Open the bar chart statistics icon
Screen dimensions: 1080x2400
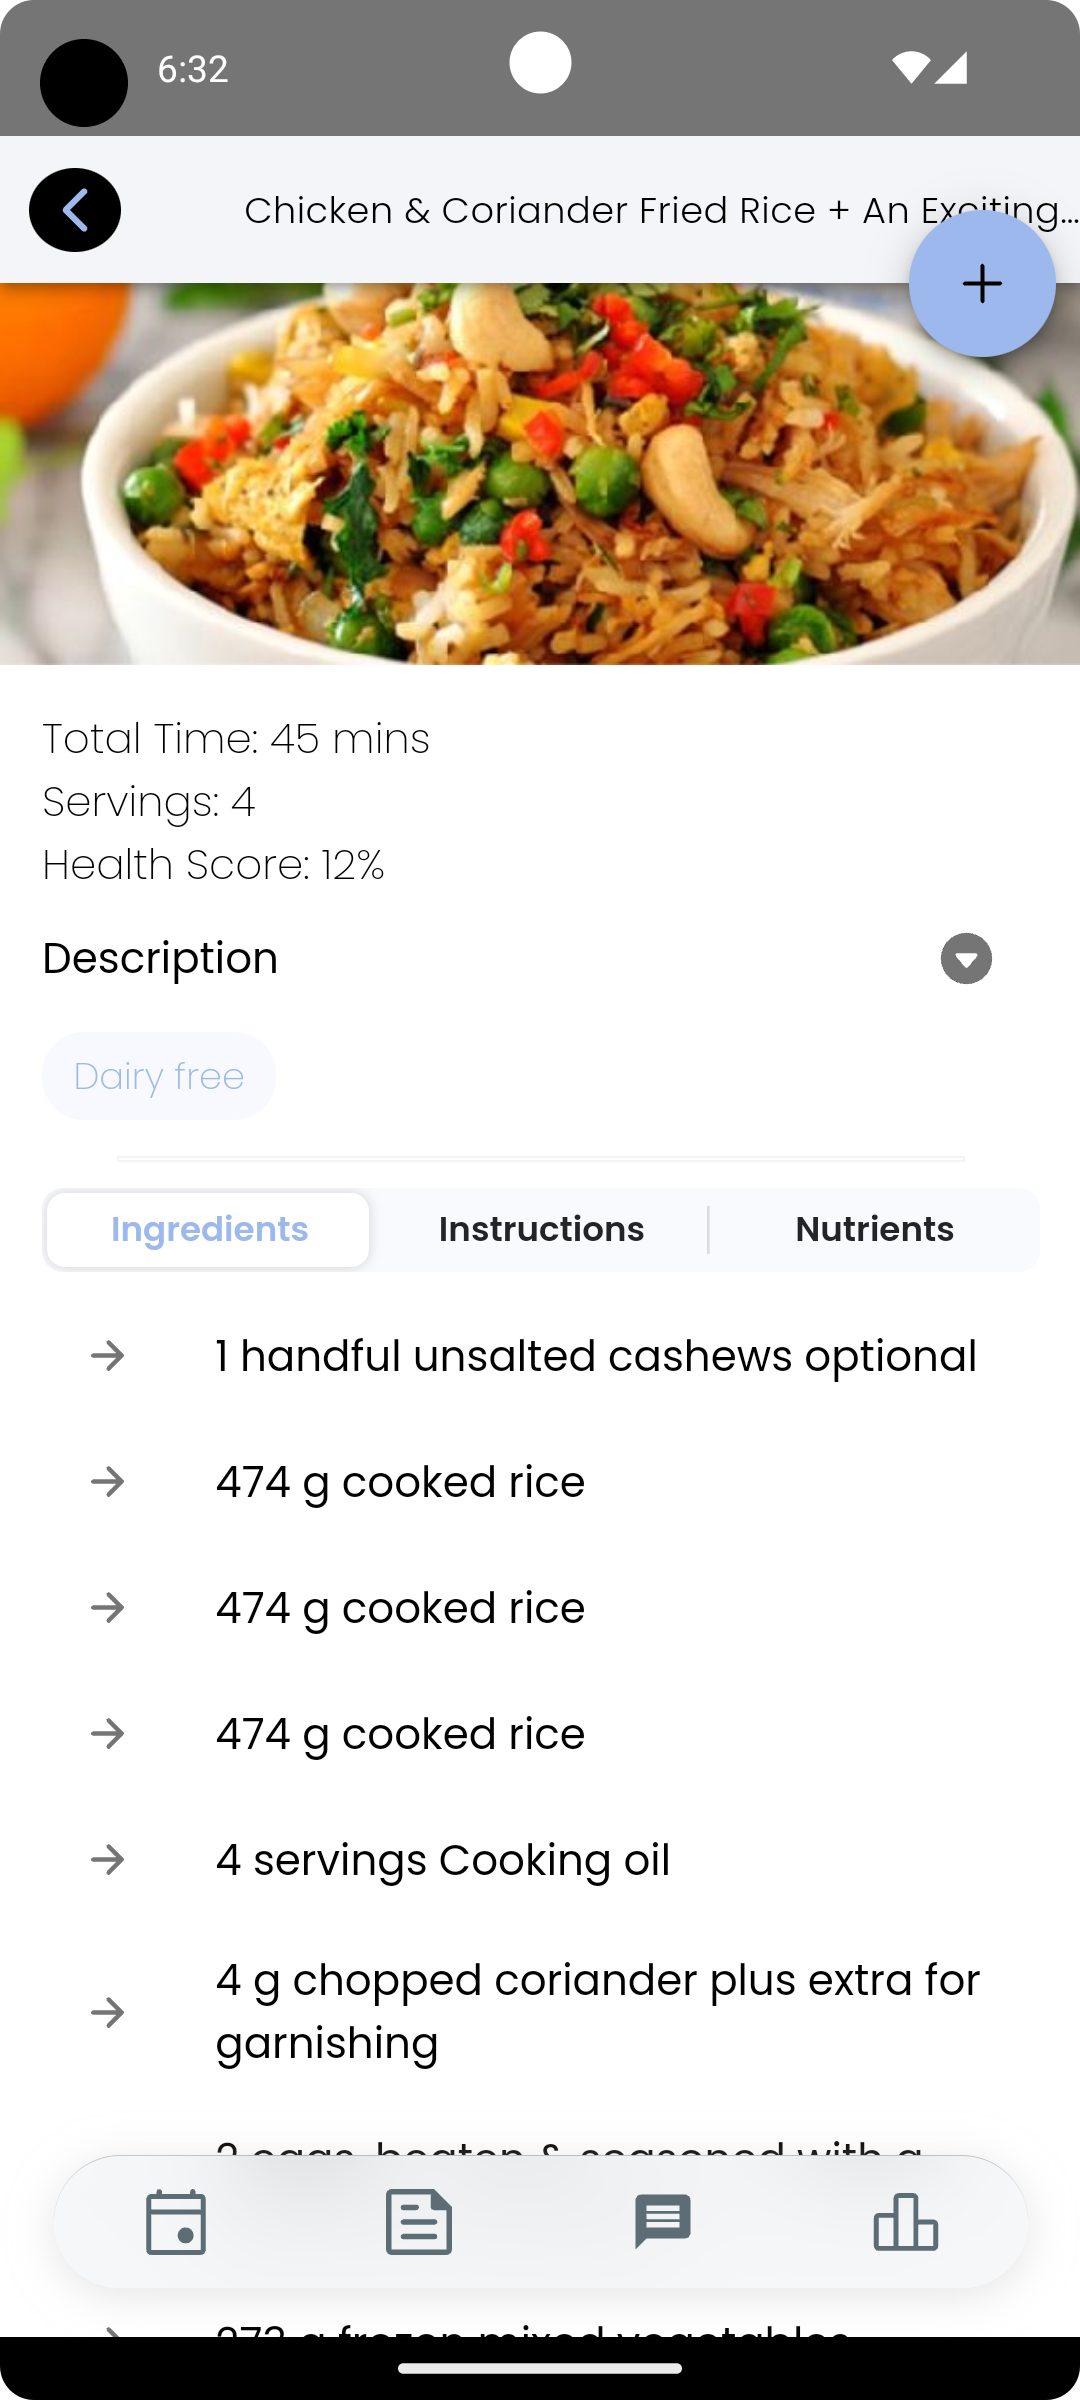(905, 2222)
